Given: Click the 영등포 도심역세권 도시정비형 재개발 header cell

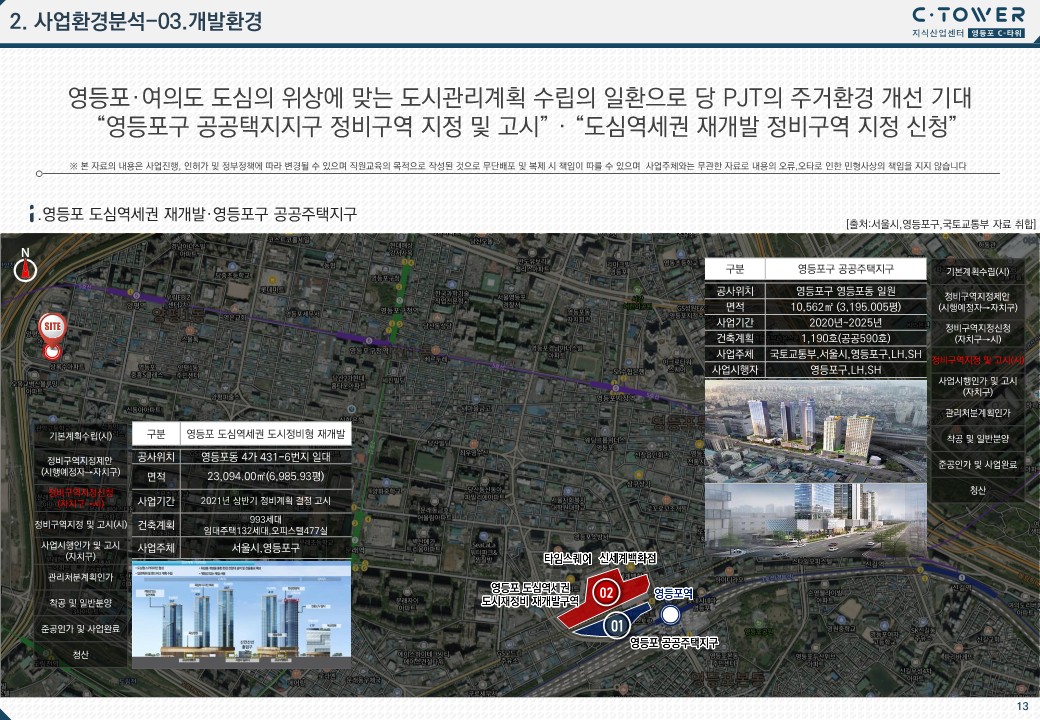Looking at the screenshot, I should tap(264, 435).
